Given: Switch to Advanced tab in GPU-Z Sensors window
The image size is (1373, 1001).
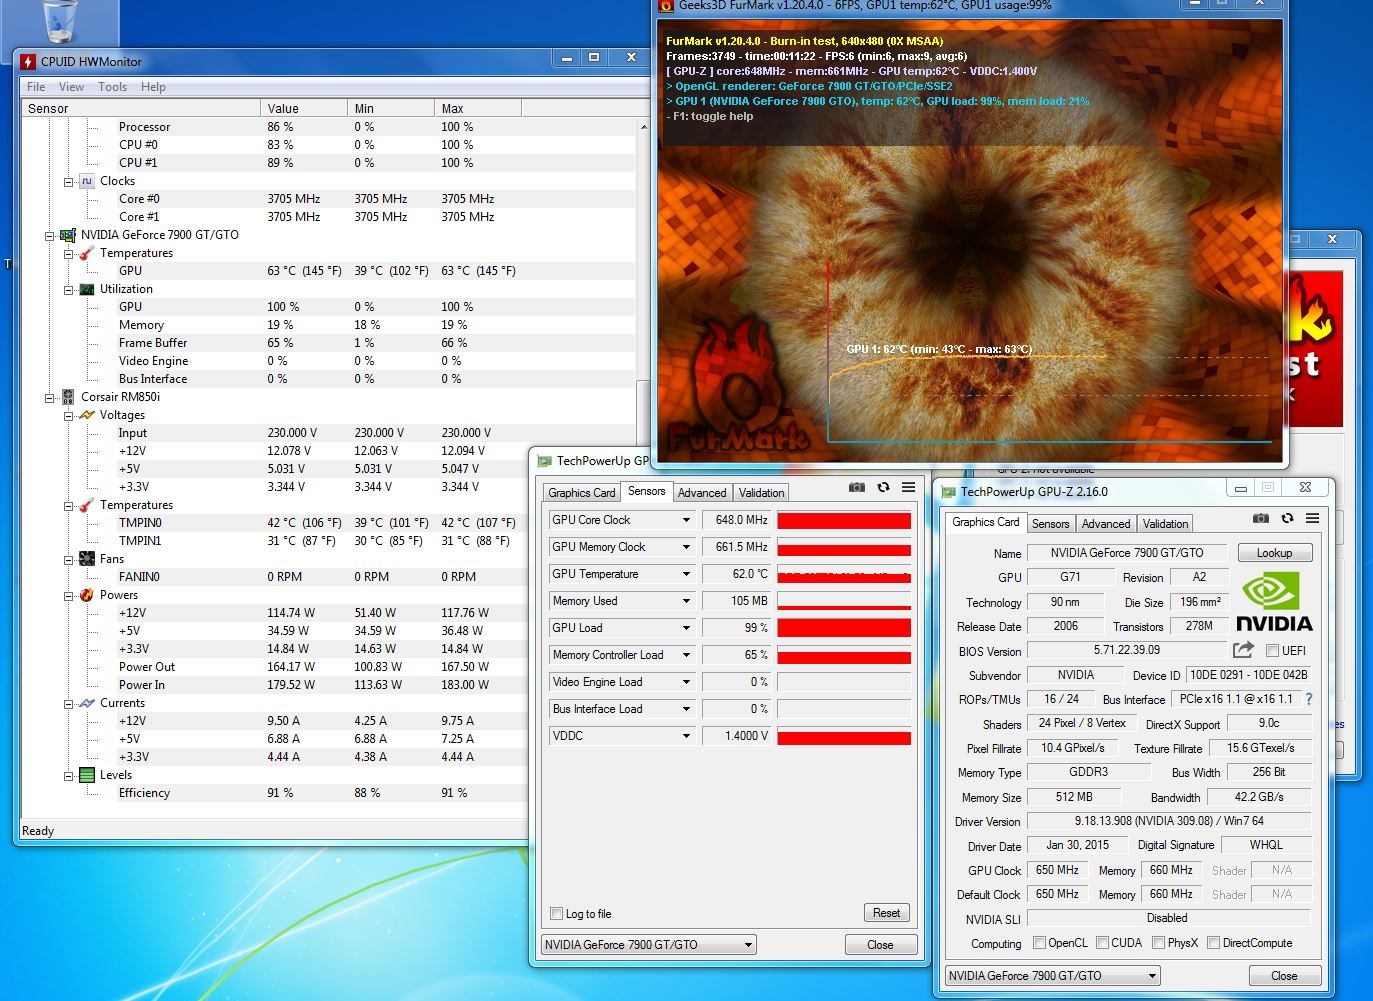Looking at the screenshot, I should (702, 493).
